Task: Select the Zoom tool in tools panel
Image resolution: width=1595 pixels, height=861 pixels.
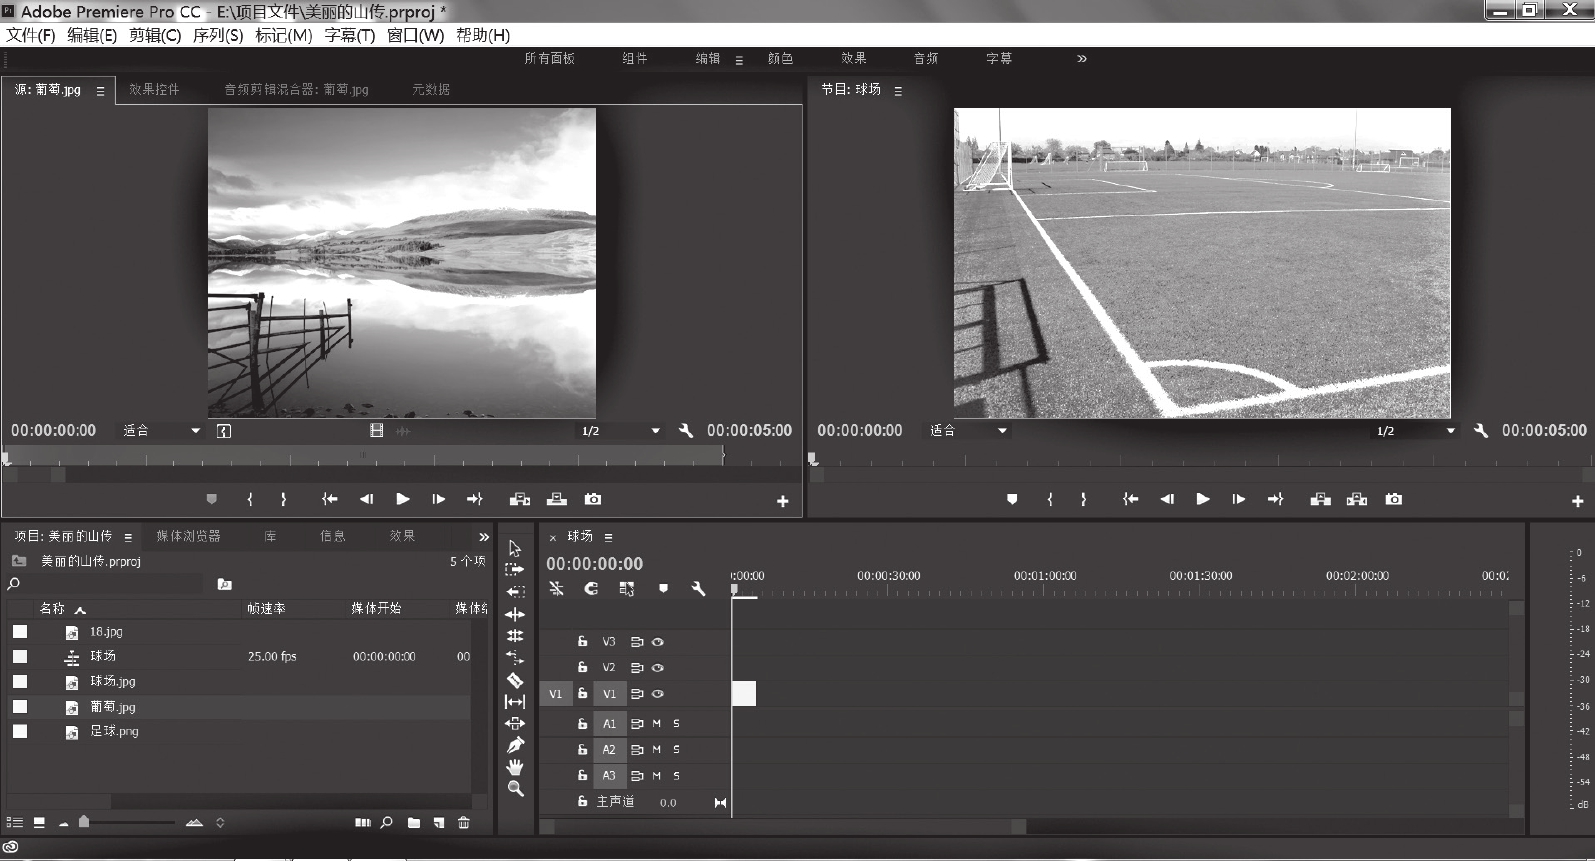Action: [x=515, y=789]
